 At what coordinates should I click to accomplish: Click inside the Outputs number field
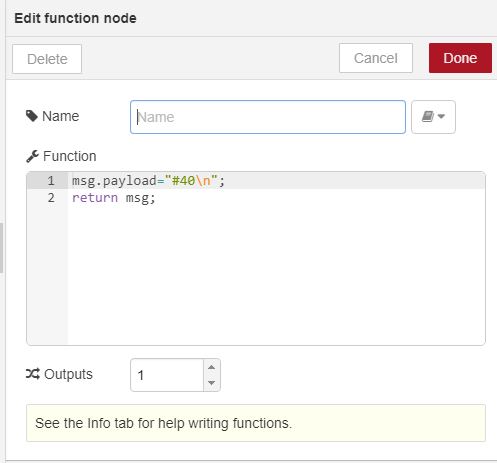point(167,375)
